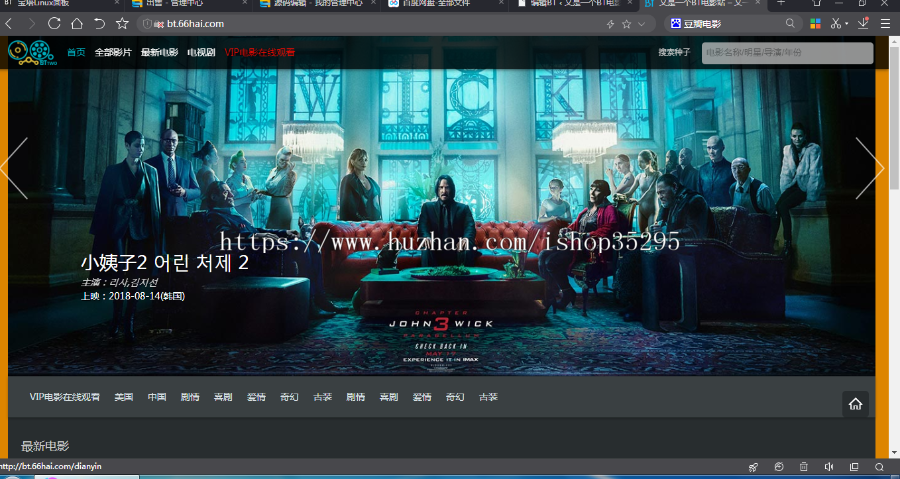Open new tab with plus button
The image size is (900, 479).
781,3
